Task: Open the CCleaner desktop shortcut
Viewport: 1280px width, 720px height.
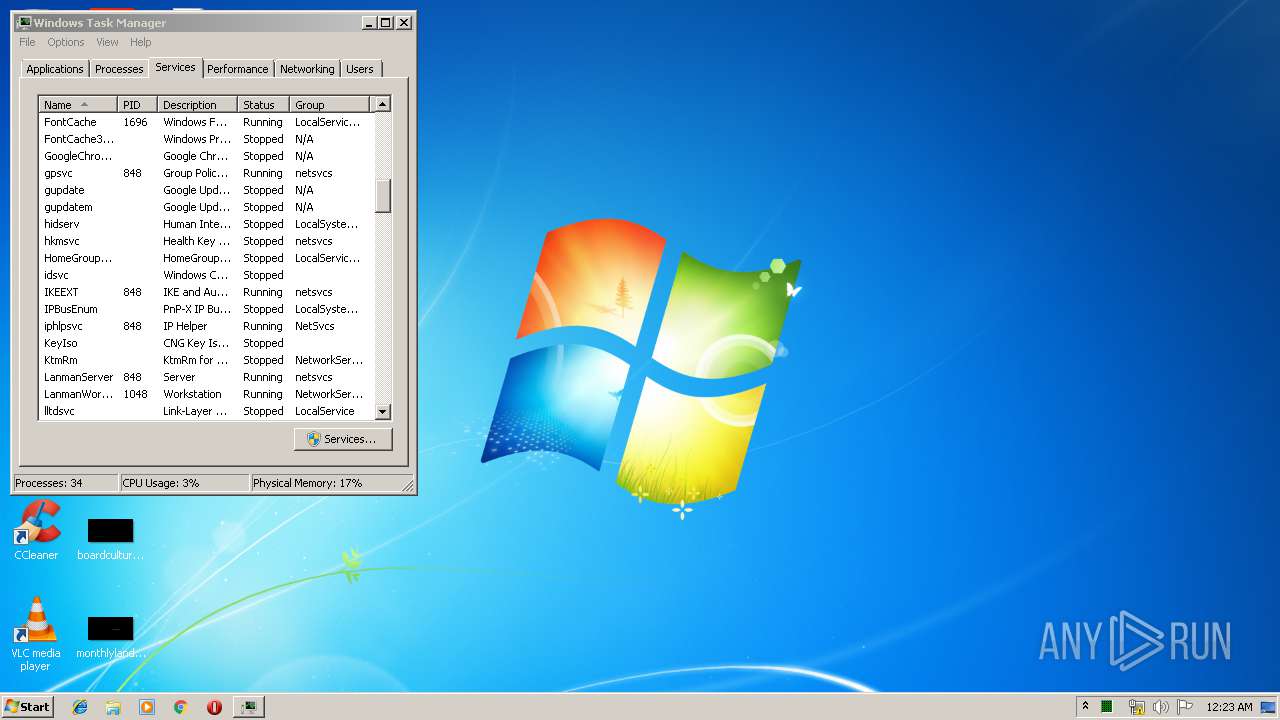Action: click(36, 531)
